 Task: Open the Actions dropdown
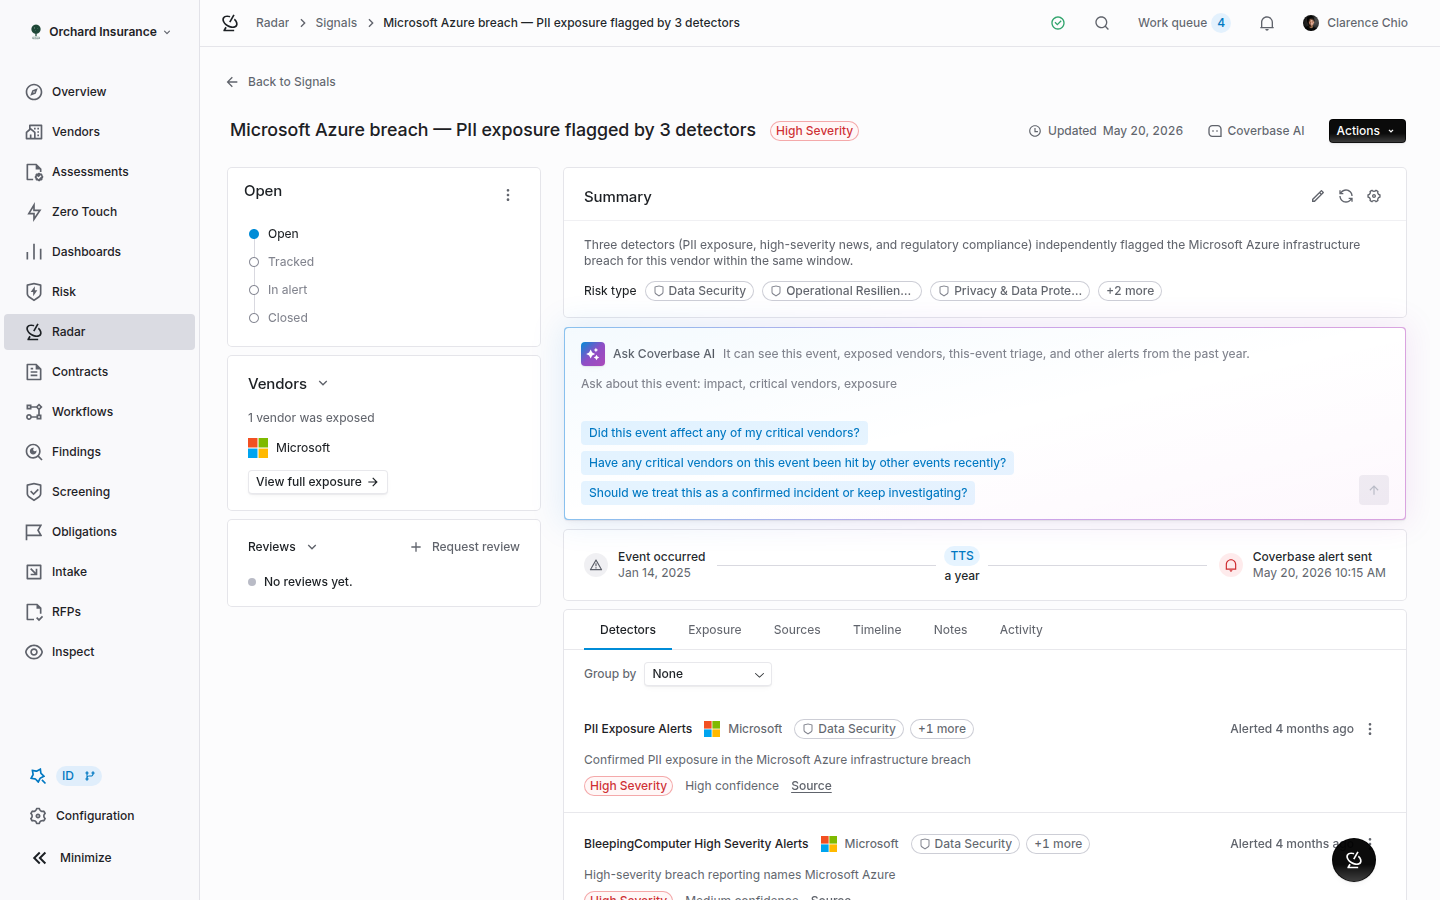[1367, 131]
